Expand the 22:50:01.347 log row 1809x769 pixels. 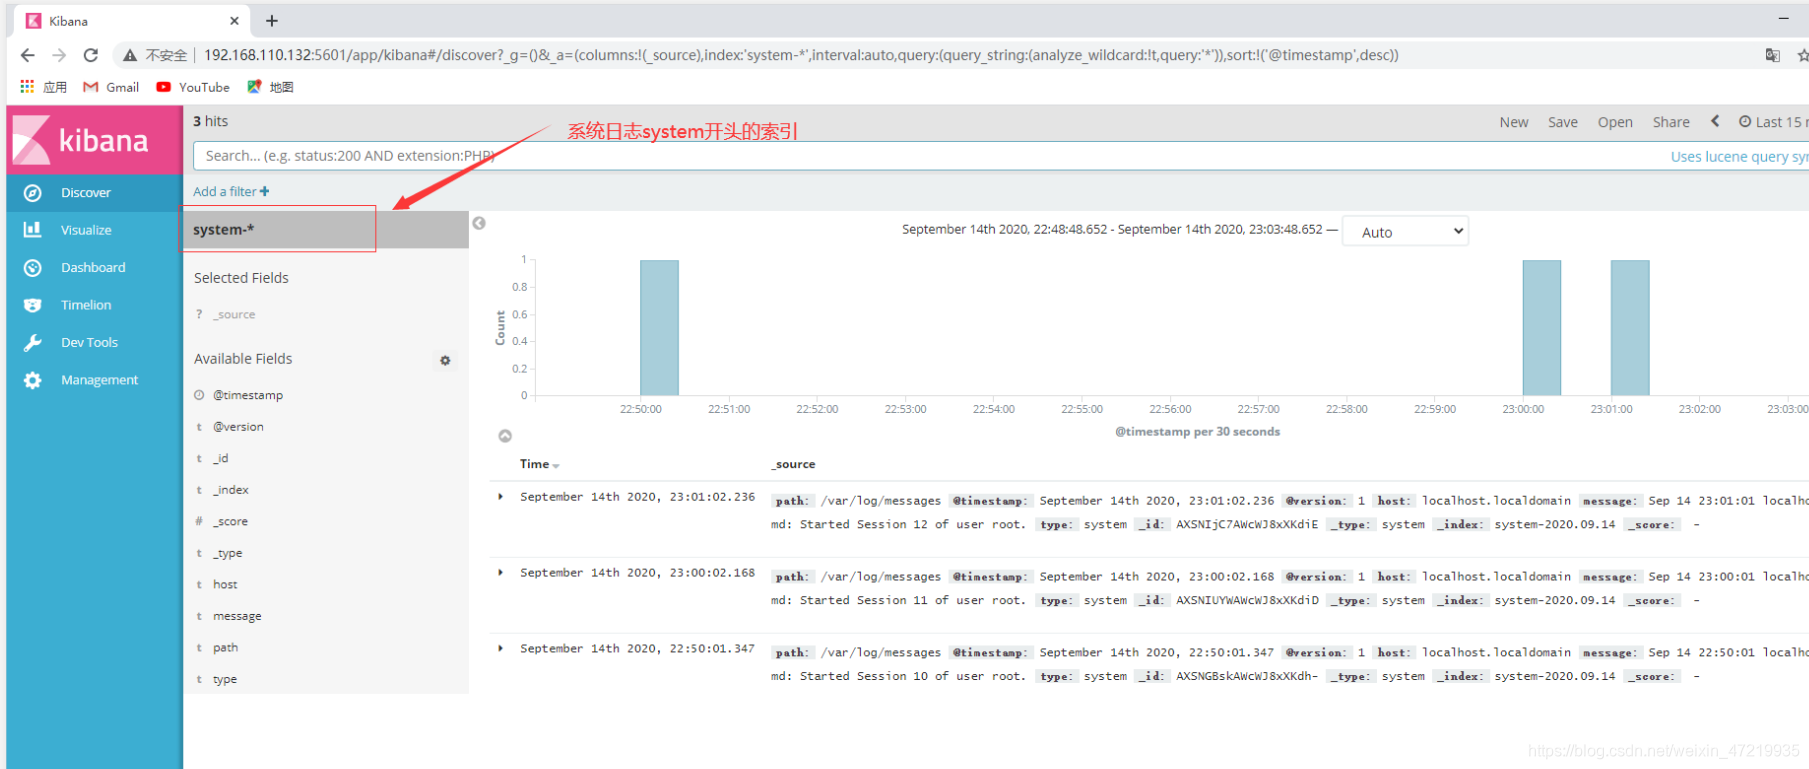click(x=501, y=648)
